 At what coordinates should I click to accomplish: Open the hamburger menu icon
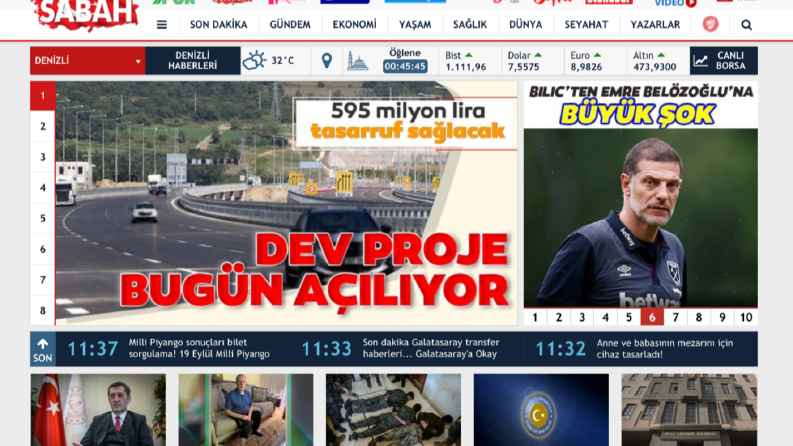(x=162, y=24)
